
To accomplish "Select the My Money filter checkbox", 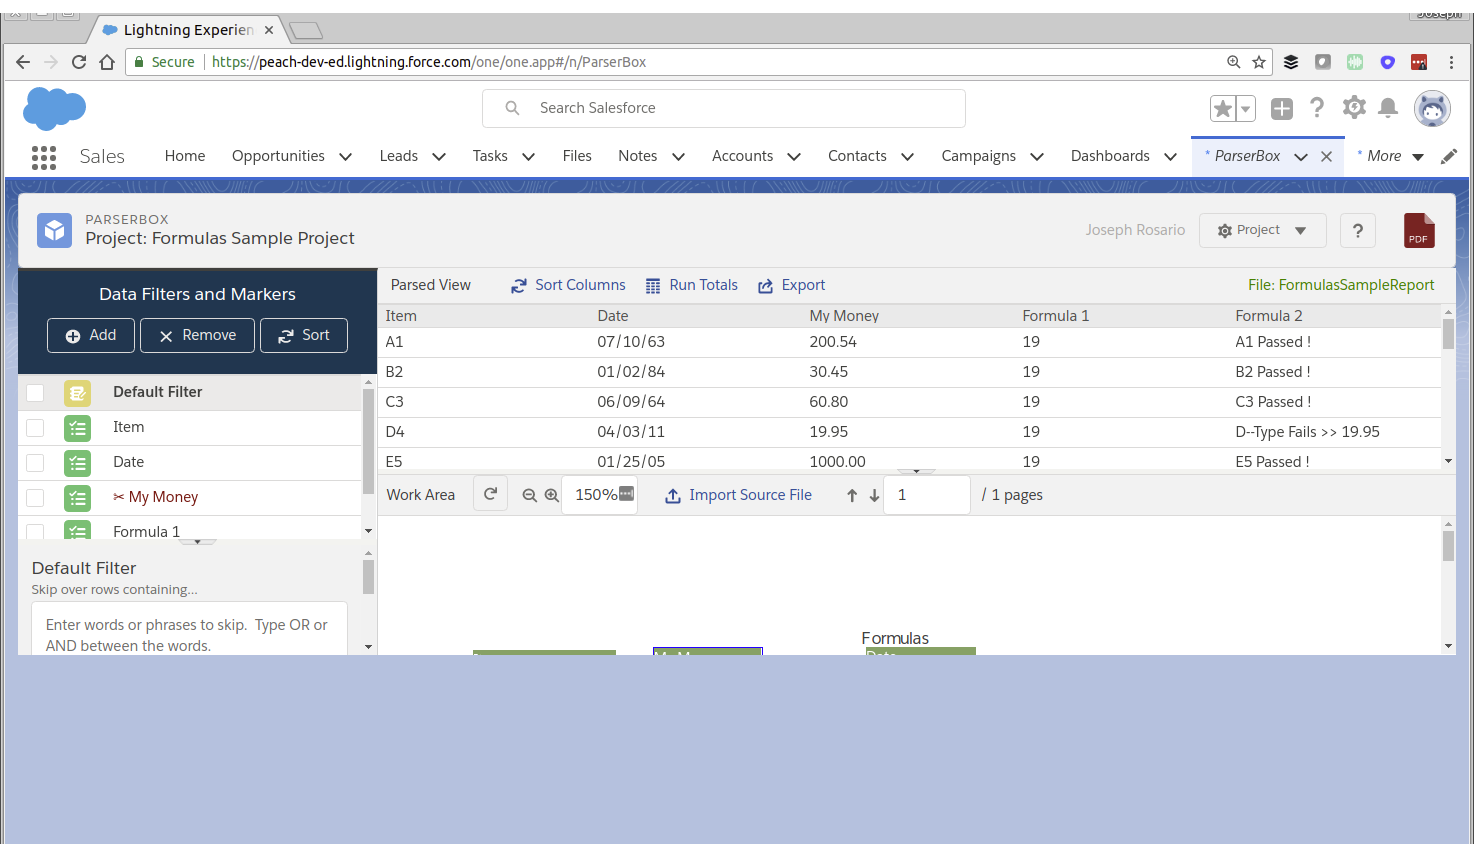I will click(x=35, y=498).
